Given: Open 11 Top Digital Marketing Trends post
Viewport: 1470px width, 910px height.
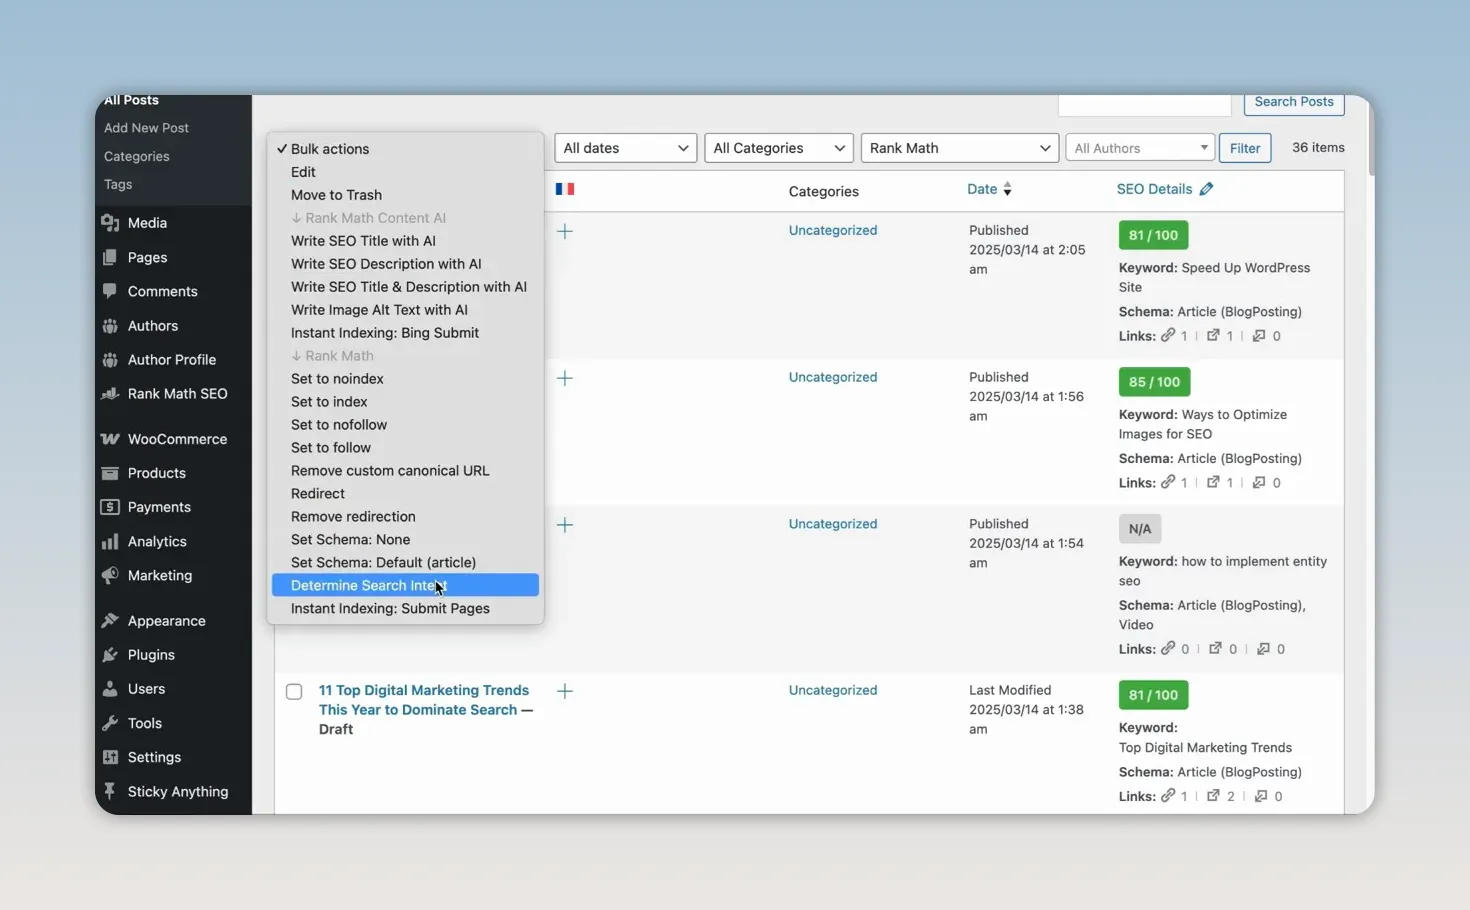Looking at the screenshot, I should pyautogui.click(x=424, y=700).
